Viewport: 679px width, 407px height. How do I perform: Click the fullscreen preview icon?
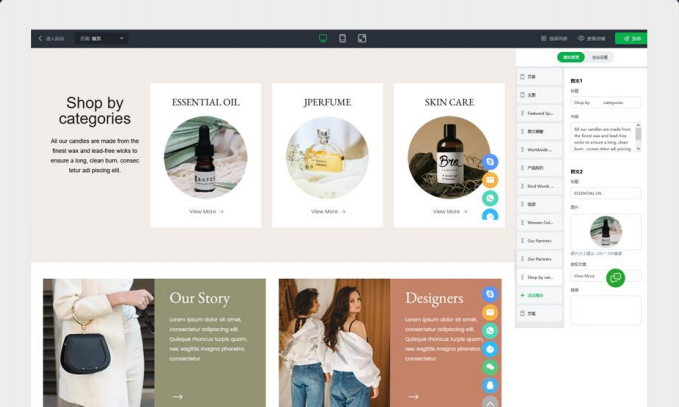point(362,39)
